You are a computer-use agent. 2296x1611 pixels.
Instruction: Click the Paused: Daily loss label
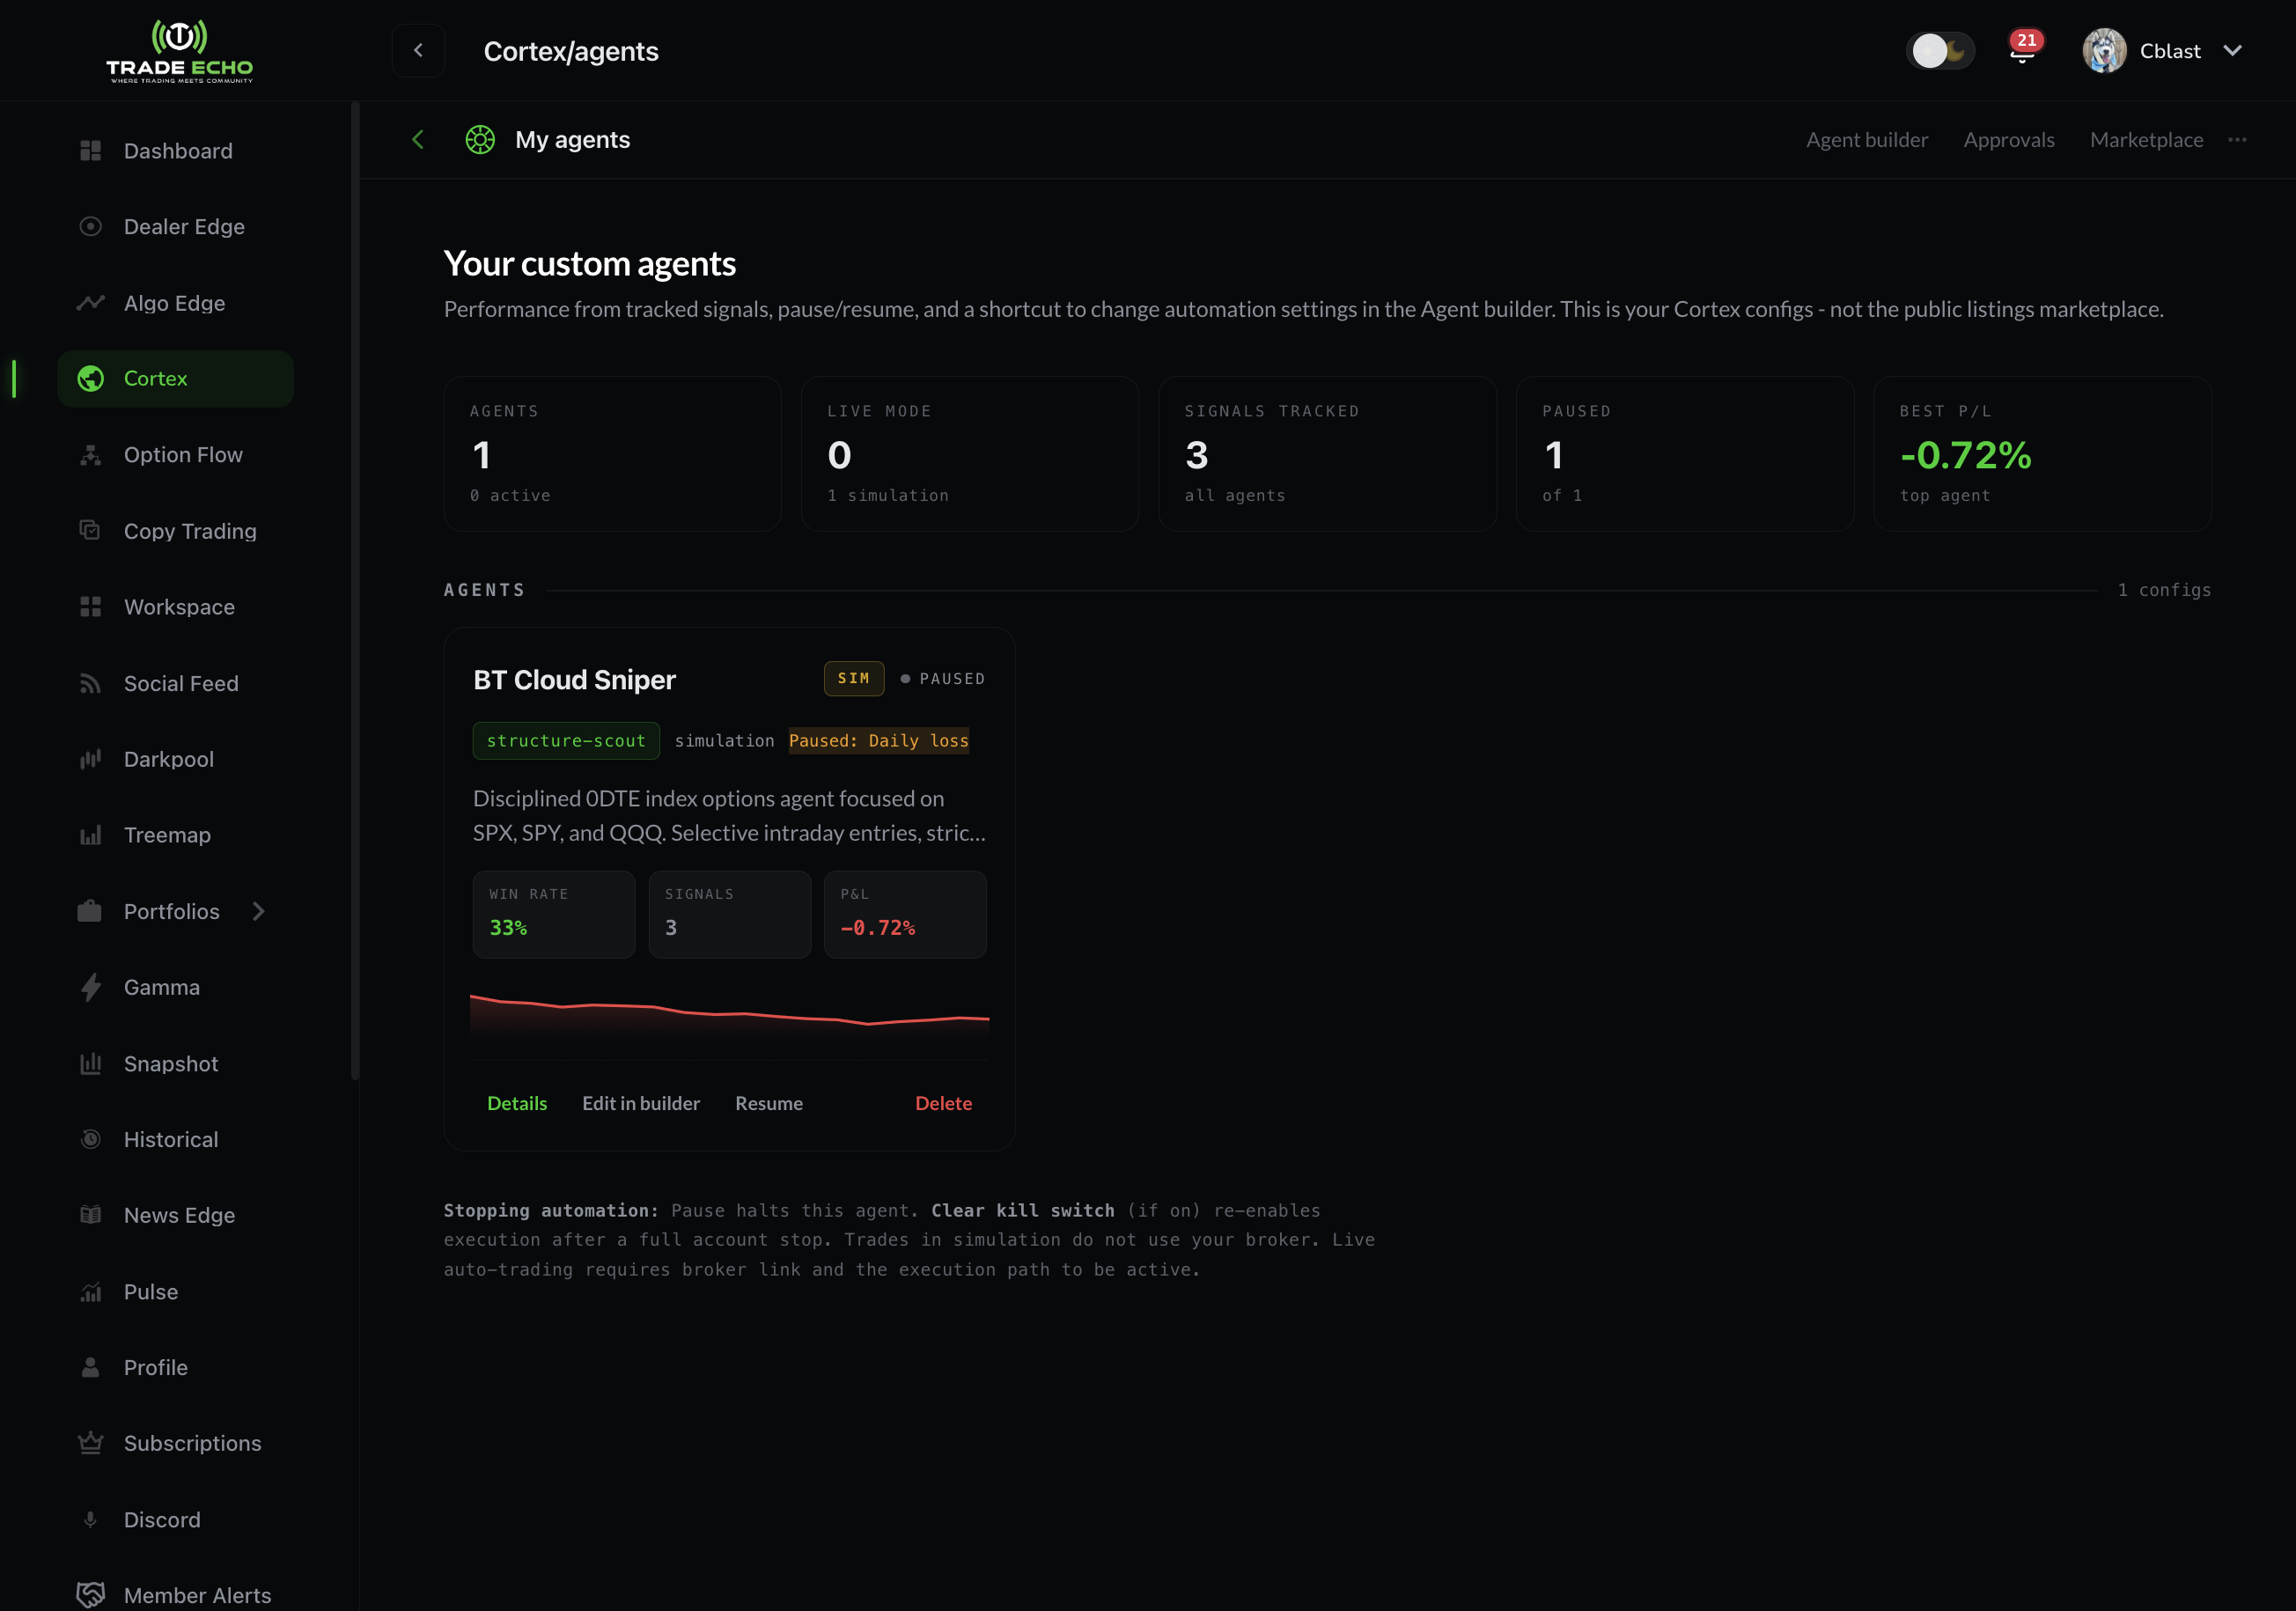pos(879,741)
